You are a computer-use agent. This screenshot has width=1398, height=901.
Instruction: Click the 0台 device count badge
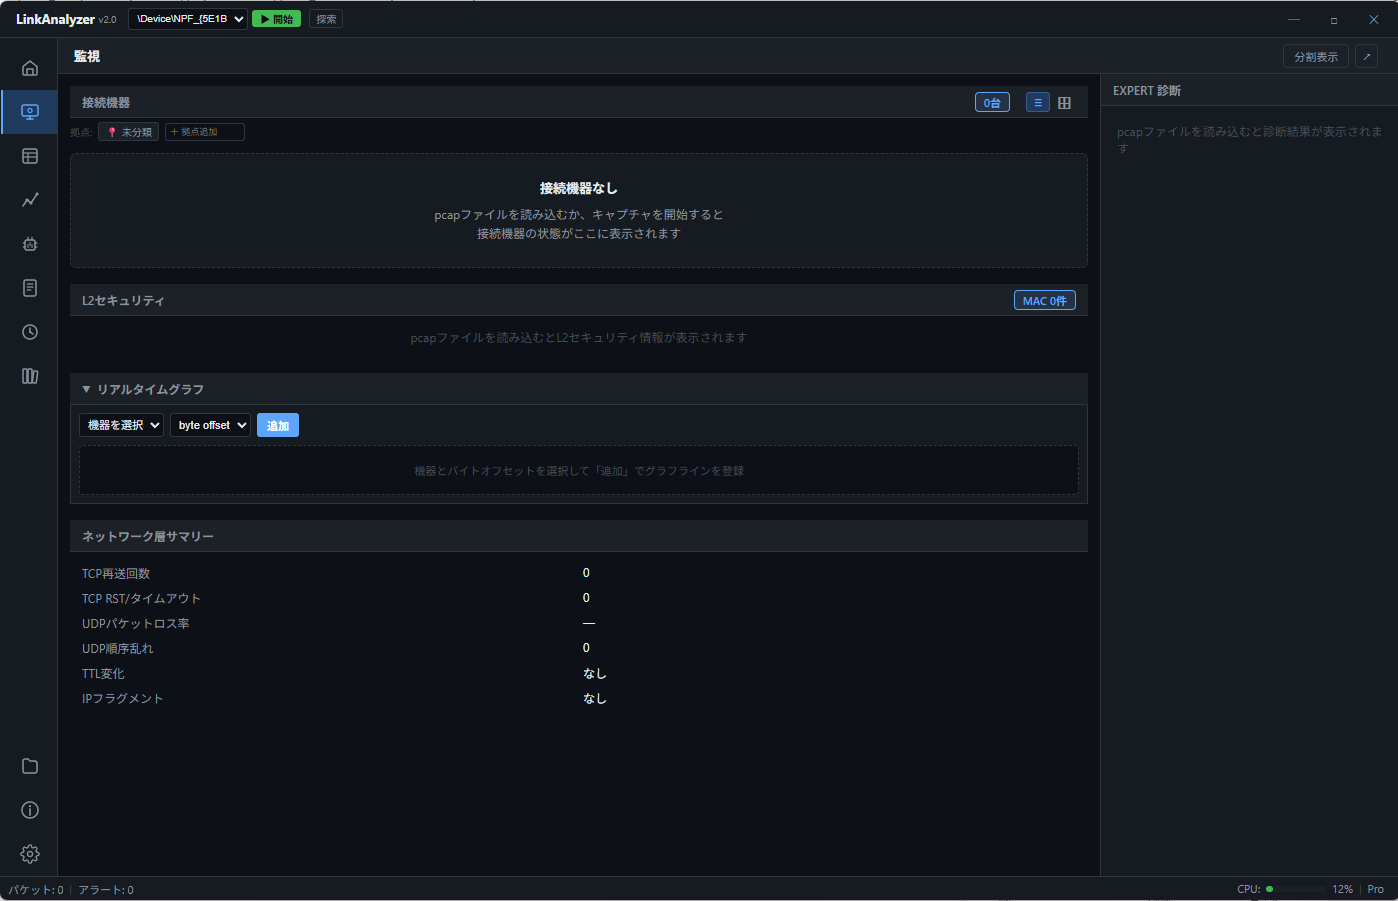(x=992, y=102)
